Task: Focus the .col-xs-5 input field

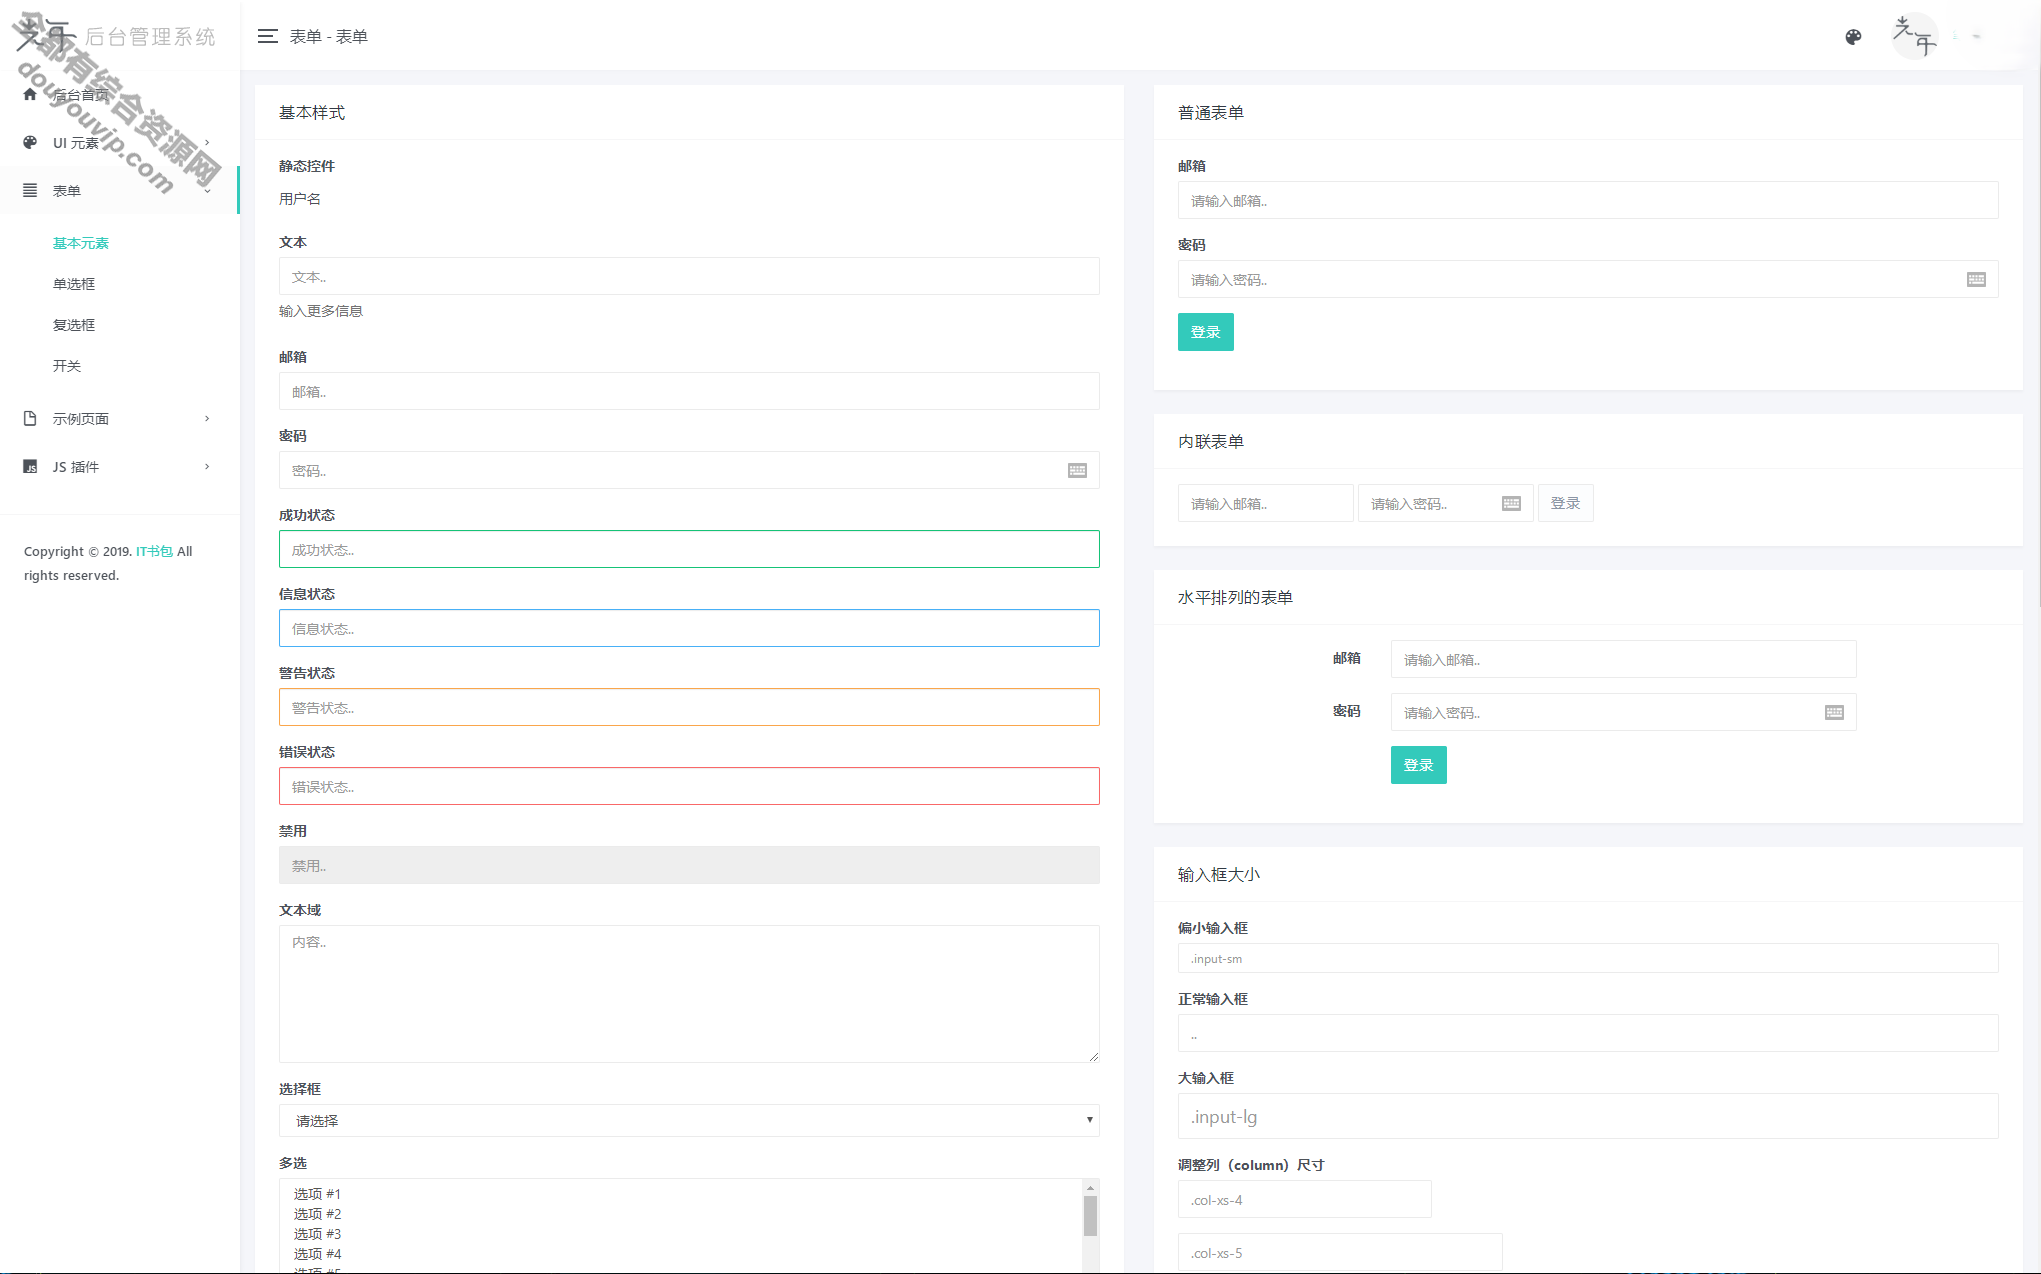Action: tap(1340, 1252)
